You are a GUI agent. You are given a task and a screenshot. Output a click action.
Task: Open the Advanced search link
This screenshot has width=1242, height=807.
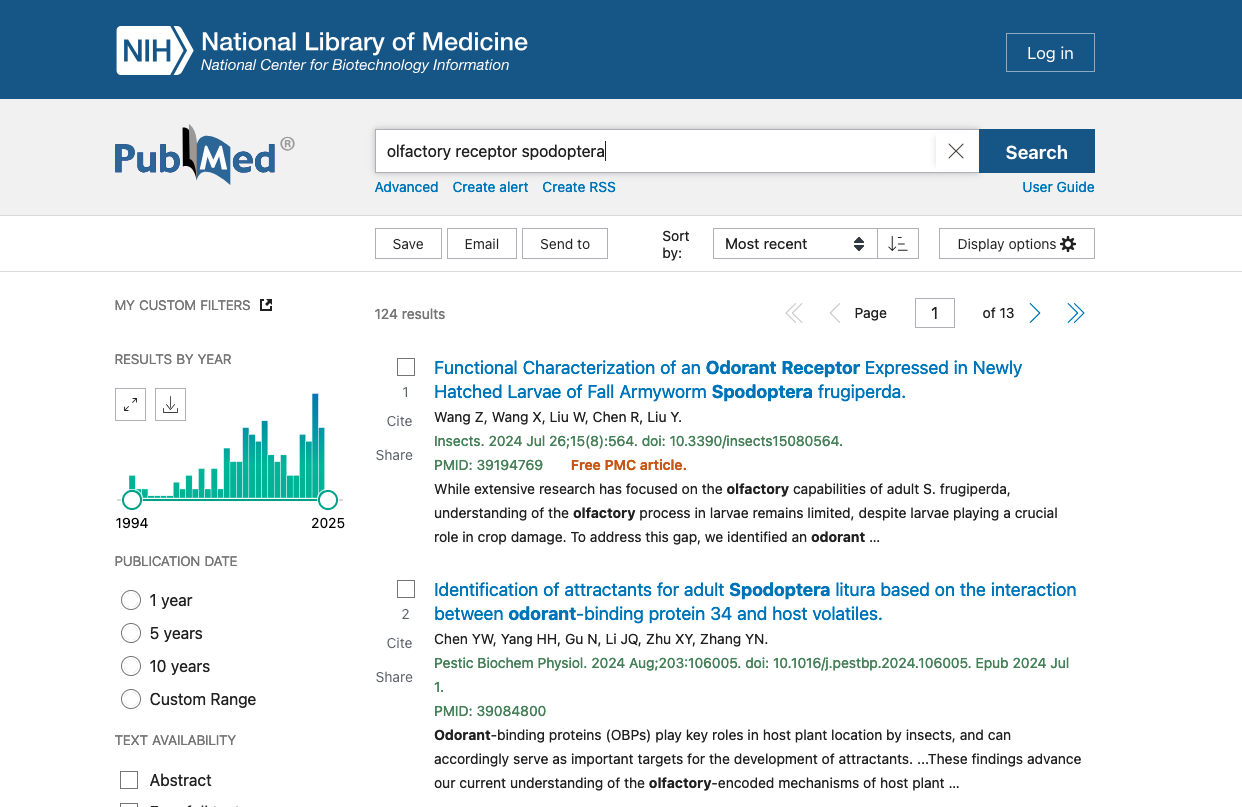[x=406, y=187]
